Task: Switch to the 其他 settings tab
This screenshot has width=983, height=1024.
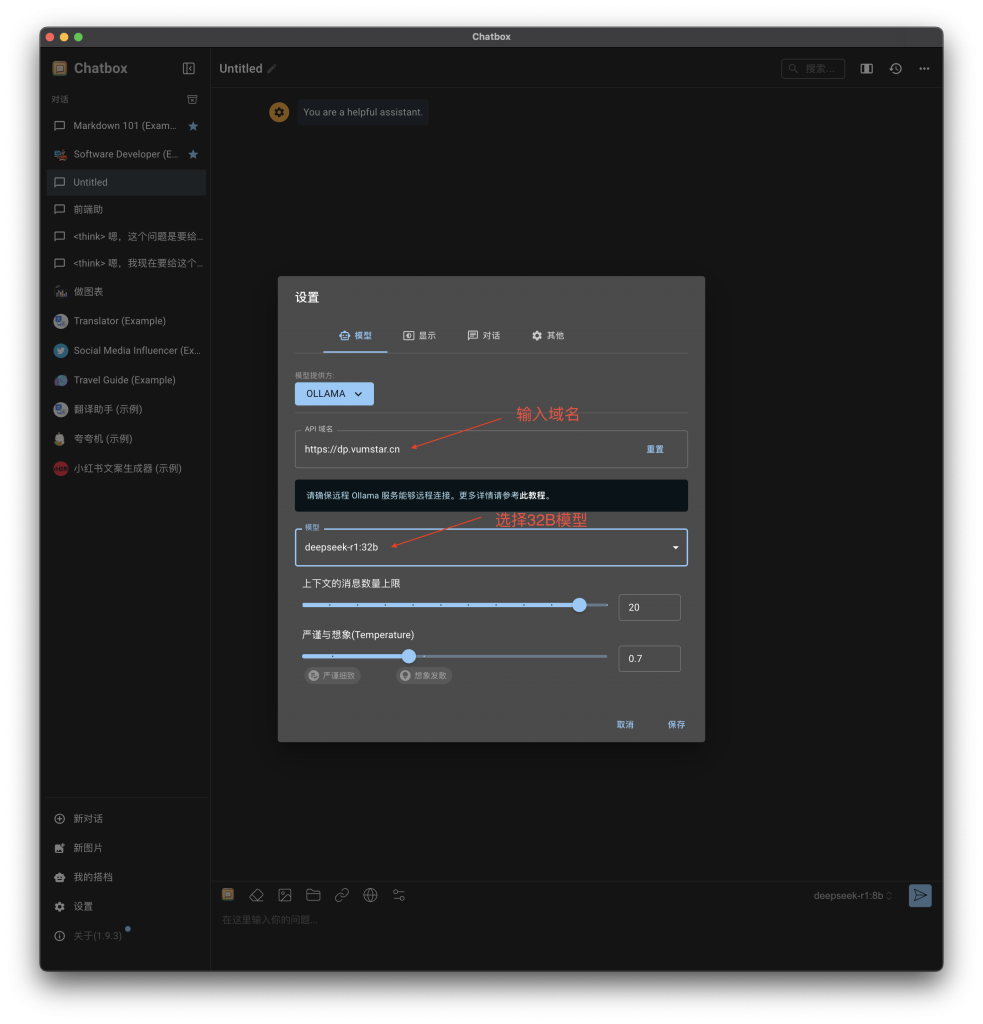Action: tap(547, 336)
